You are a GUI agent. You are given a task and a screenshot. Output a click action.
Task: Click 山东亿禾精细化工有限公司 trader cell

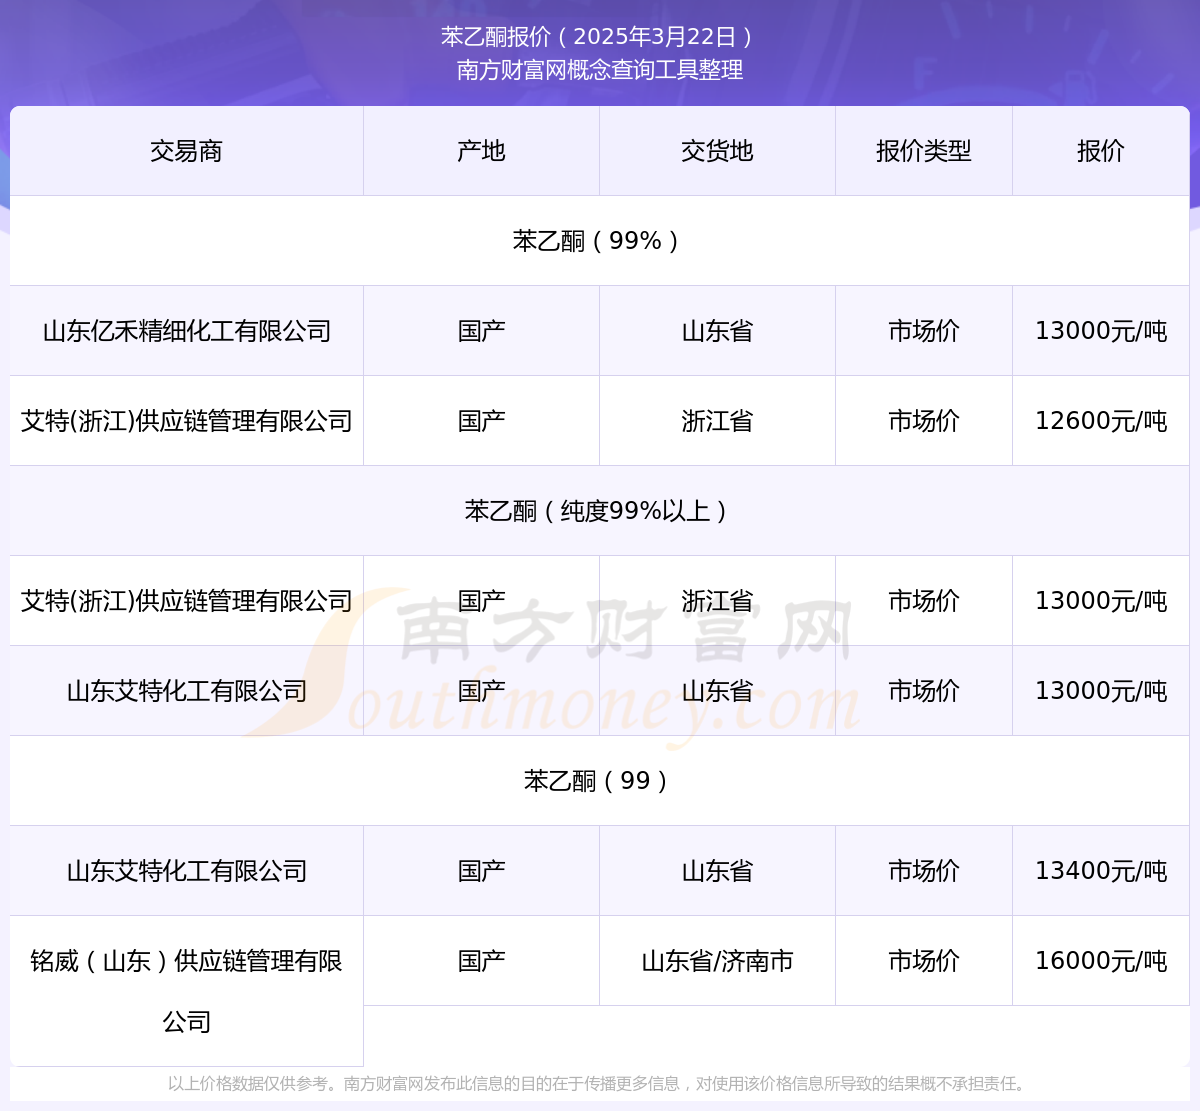(186, 331)
